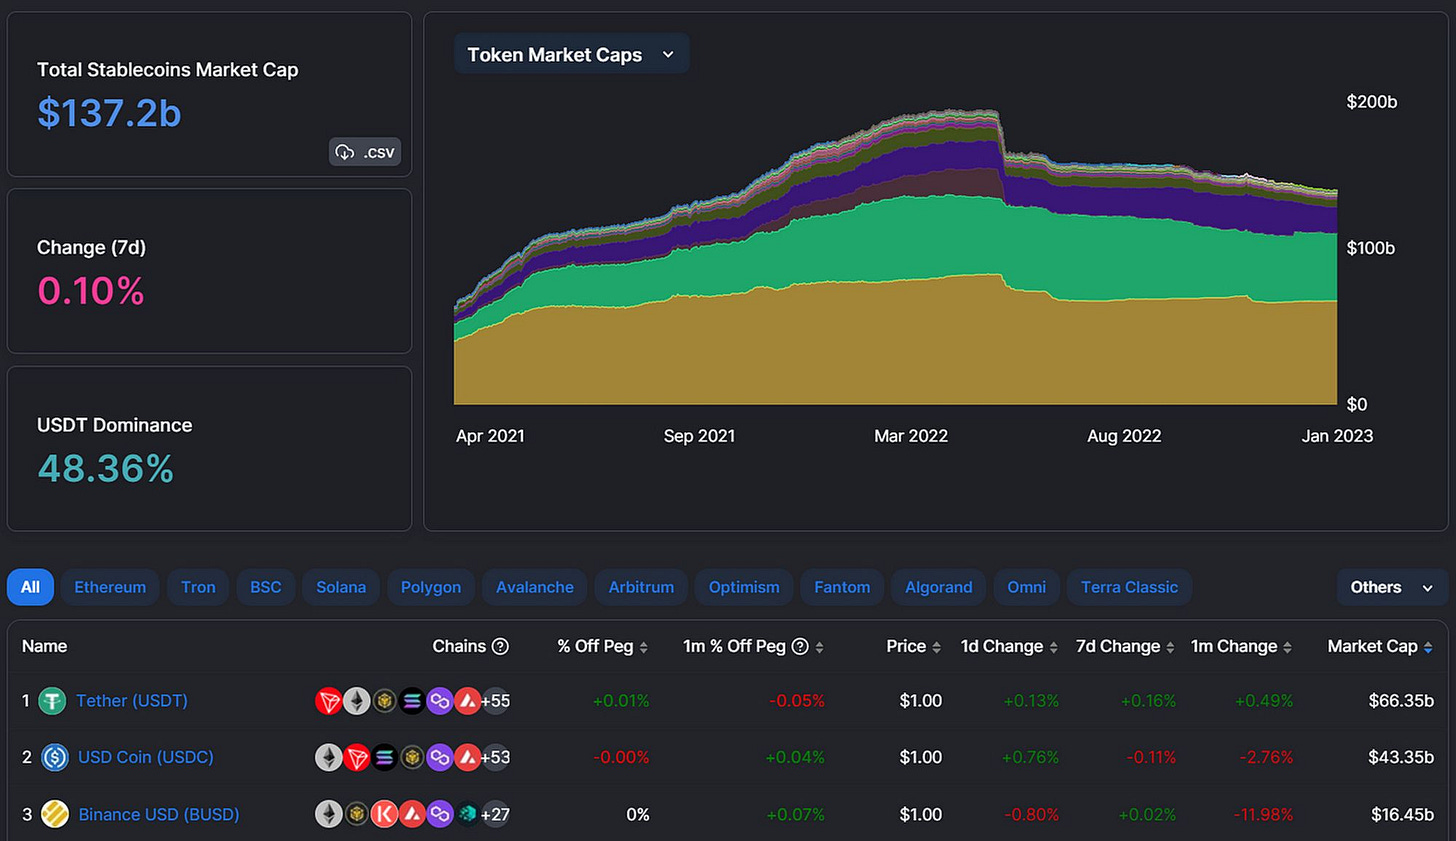Open the Binance USD (BUSD) link
Viewport: 1456px width, 841px height.
[x=159, y=814]
